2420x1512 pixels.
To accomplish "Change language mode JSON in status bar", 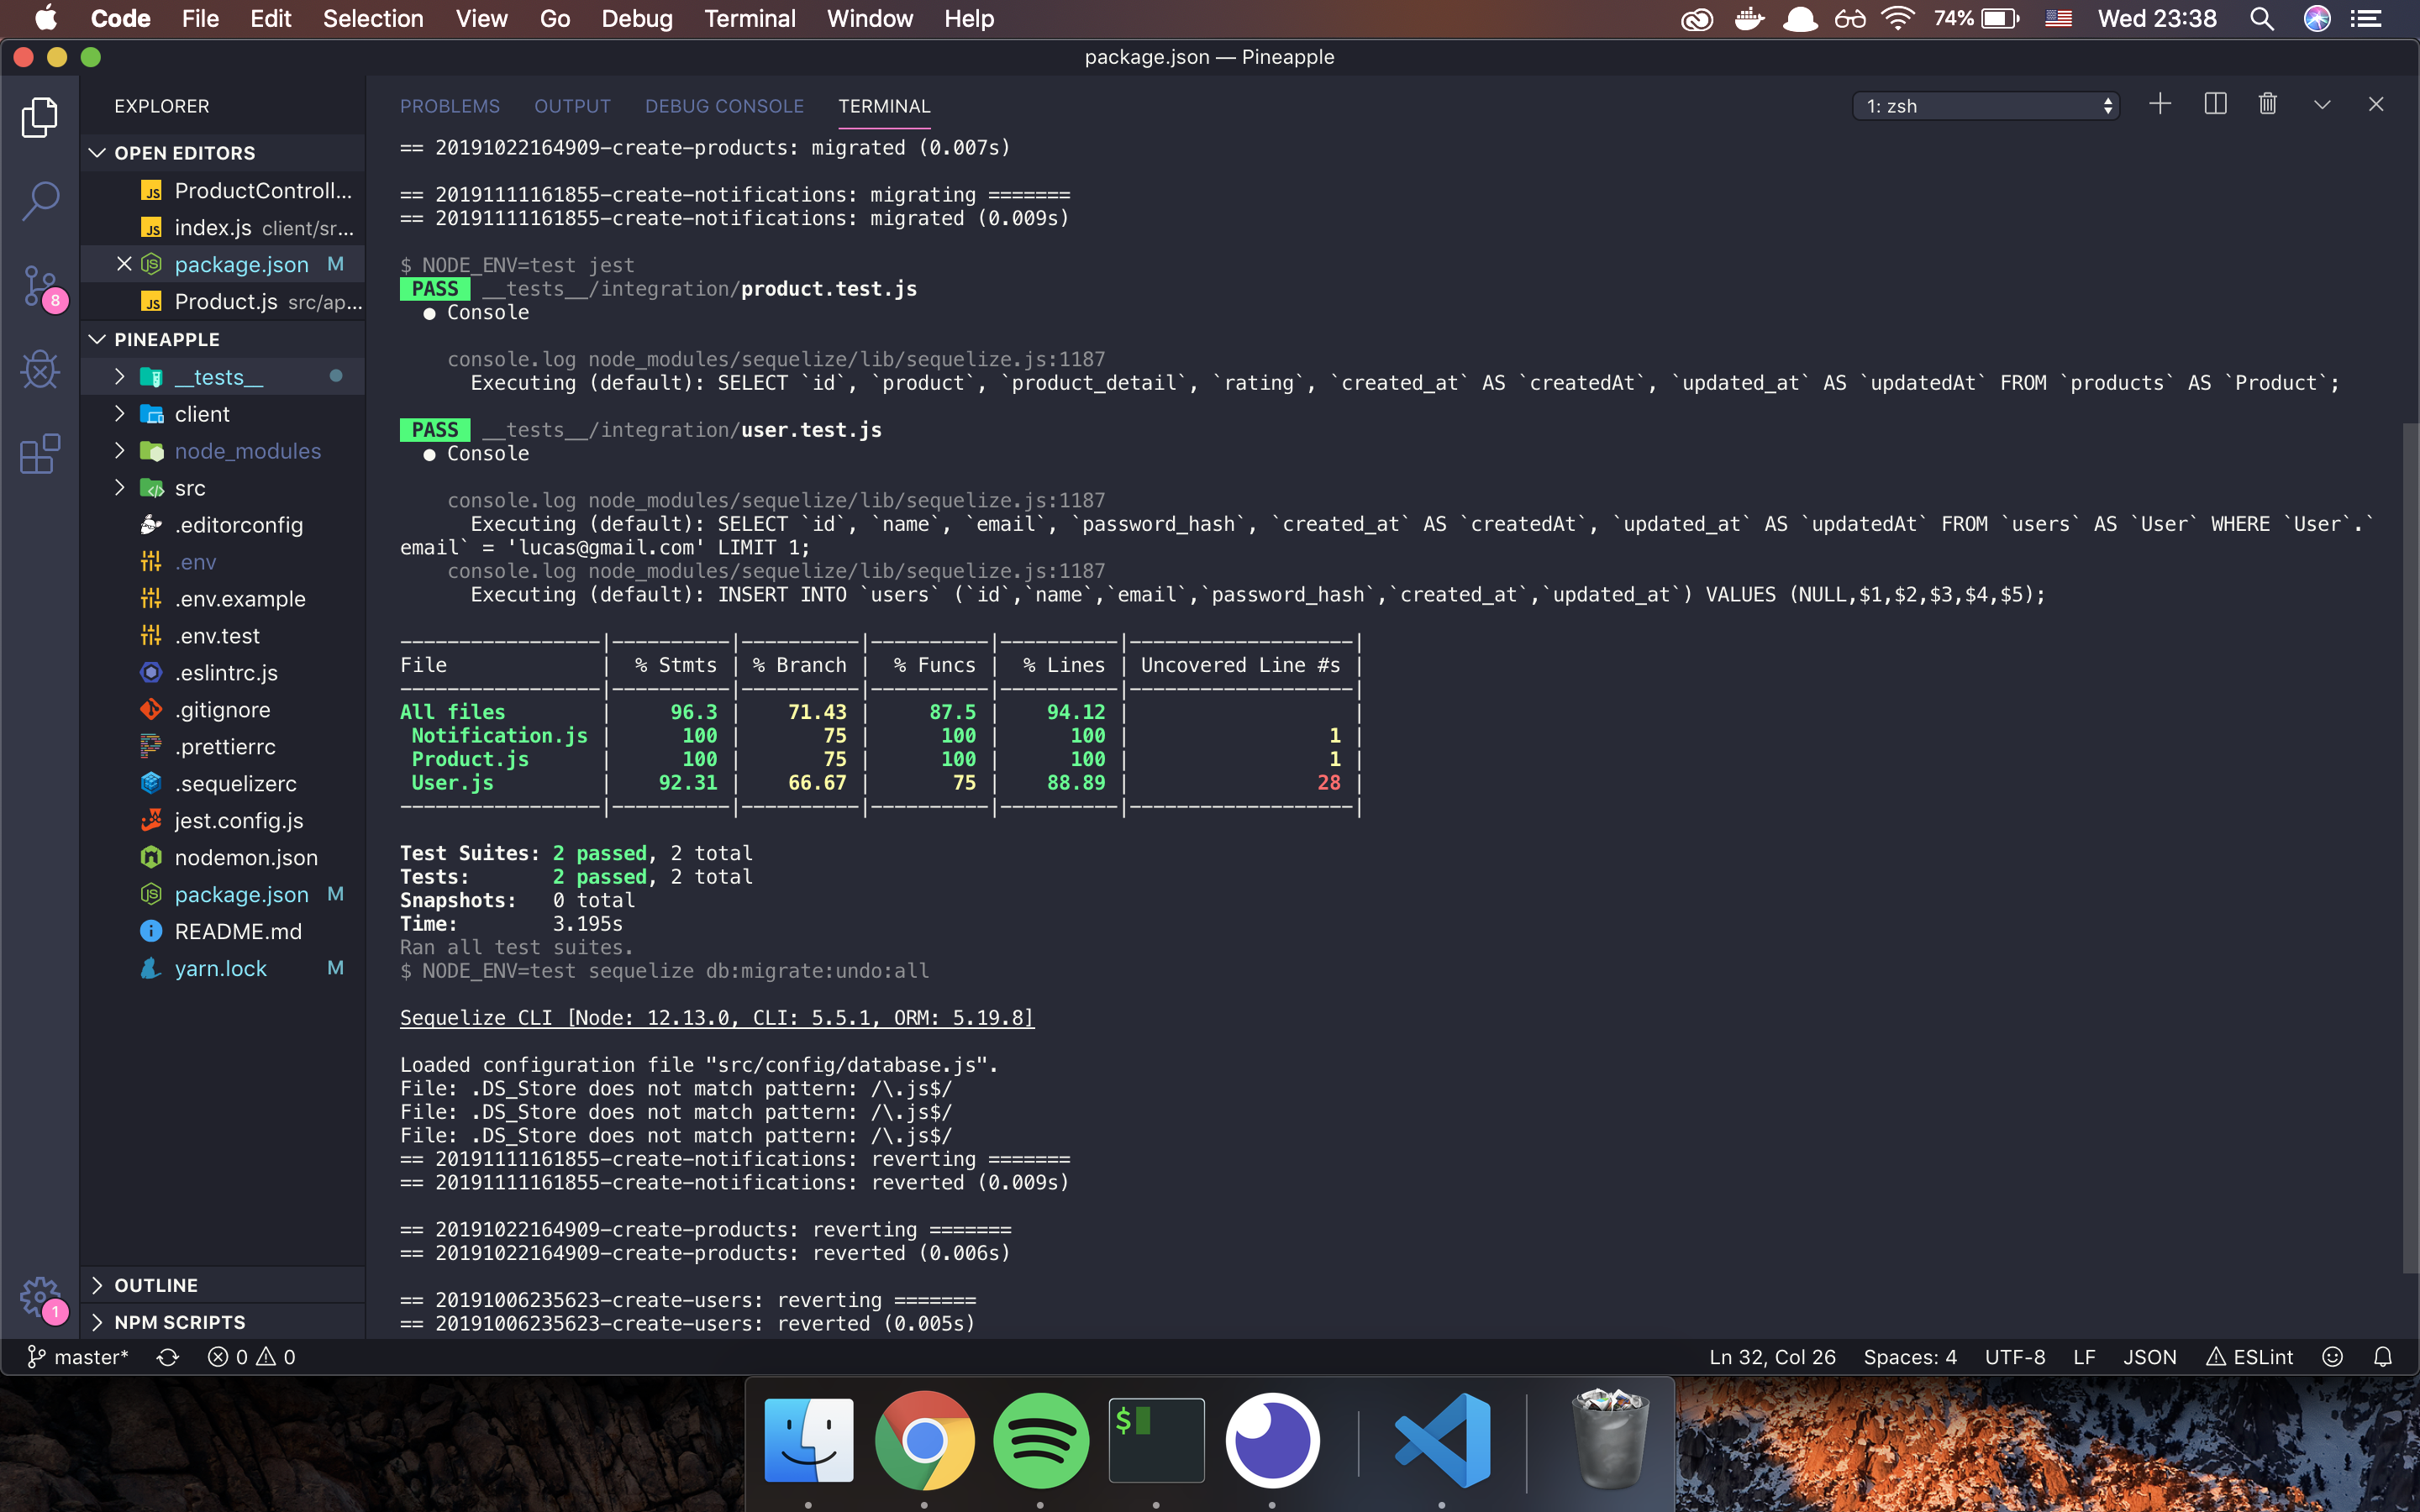I will pyautogui.click(x=2150, y=1357).
